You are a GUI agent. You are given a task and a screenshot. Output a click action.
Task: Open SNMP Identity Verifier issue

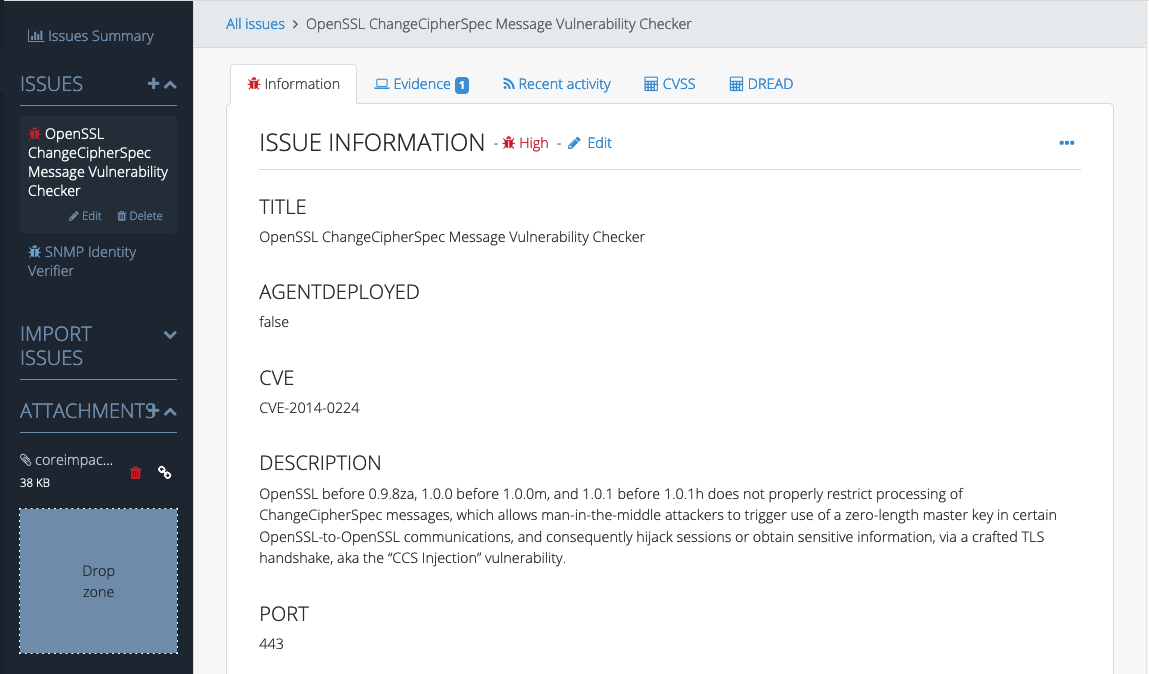pyautogui.click(x=82, y=262)
